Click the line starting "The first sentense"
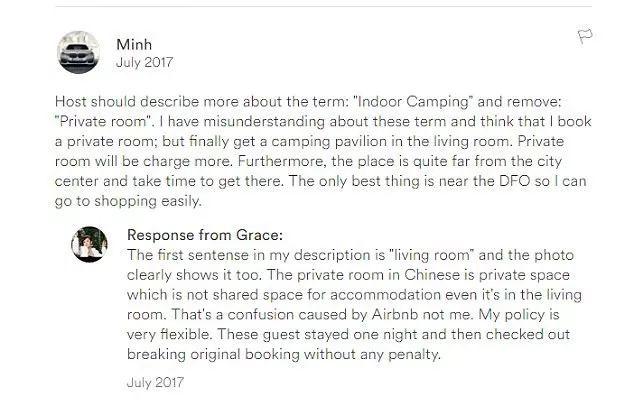 point(350,255)
